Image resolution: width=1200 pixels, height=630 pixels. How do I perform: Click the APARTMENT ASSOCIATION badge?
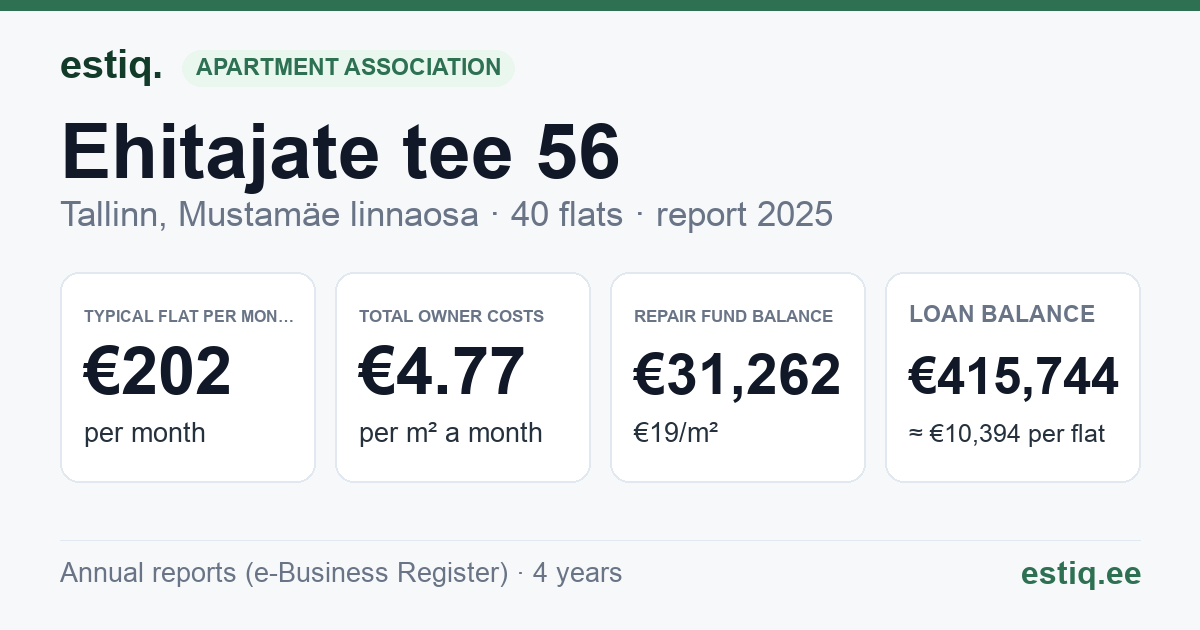pos(348,67)
